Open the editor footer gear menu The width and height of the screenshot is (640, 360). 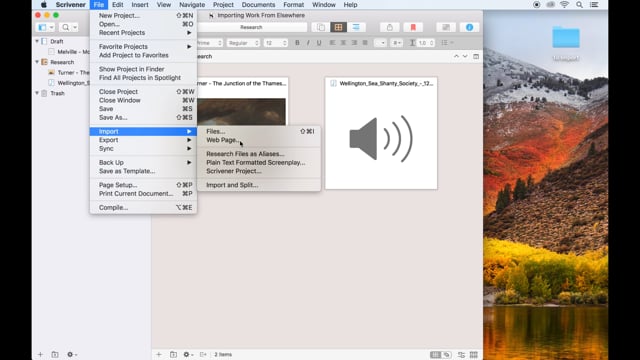pos(188,354)
